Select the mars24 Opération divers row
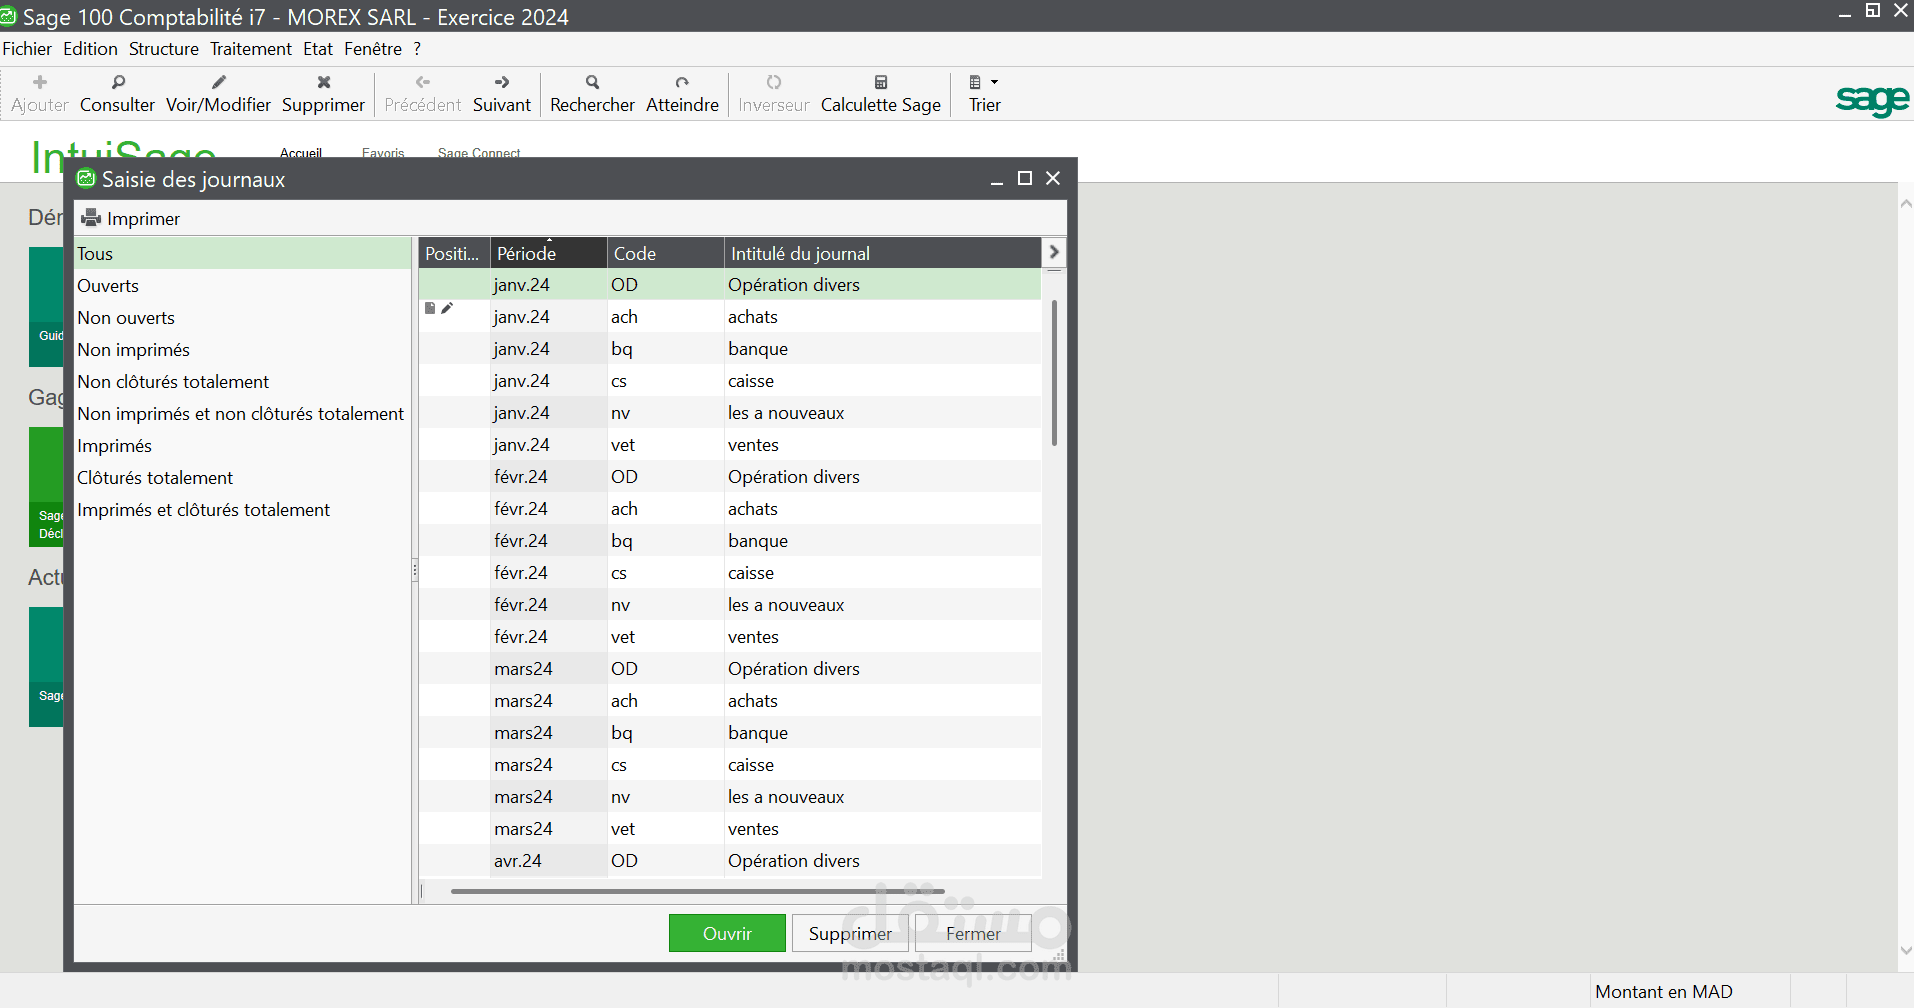This screenshot has height=1008, width=1914. (x=730, y=669)
